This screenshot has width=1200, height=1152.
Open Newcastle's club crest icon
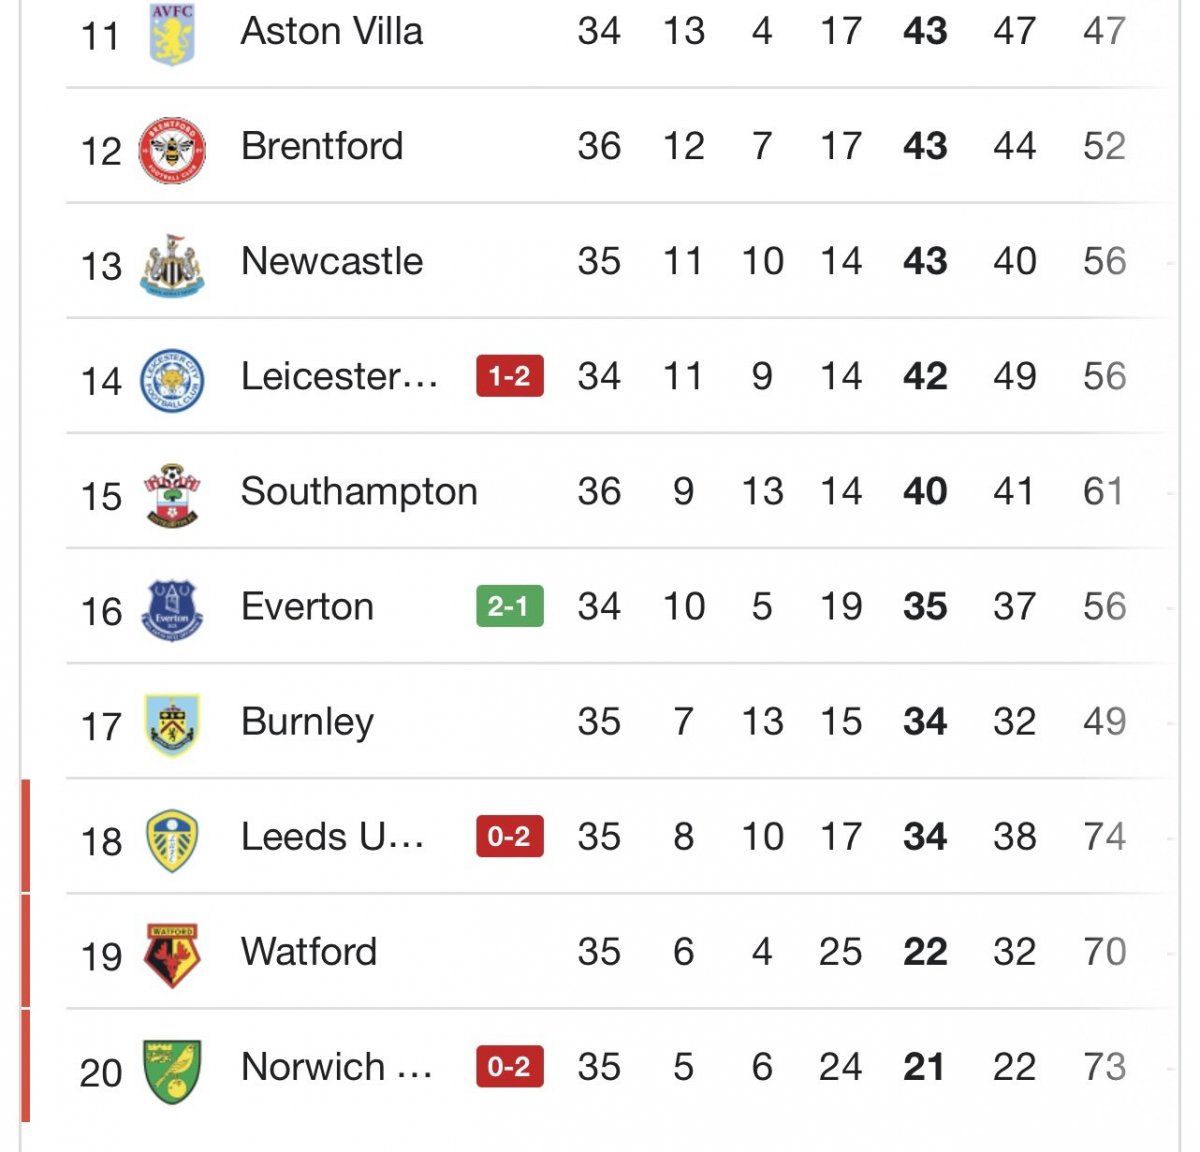pos(172,265)
